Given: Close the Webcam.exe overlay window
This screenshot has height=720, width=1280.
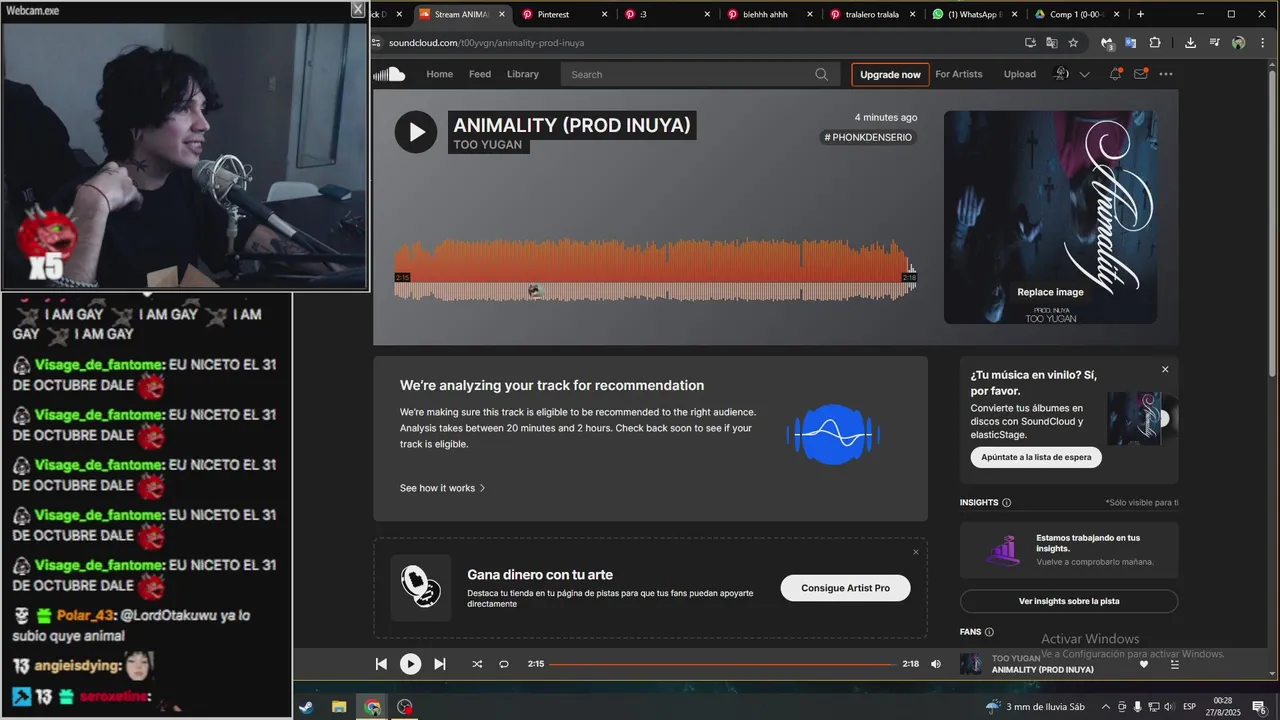Looking at the screenshot, I should (x=358, y=9).
